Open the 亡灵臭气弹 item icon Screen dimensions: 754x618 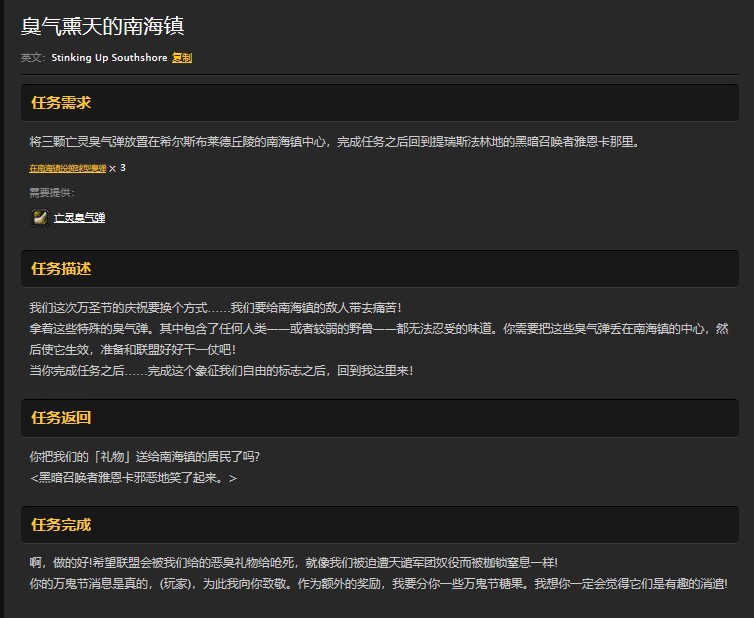click(40, 217)
